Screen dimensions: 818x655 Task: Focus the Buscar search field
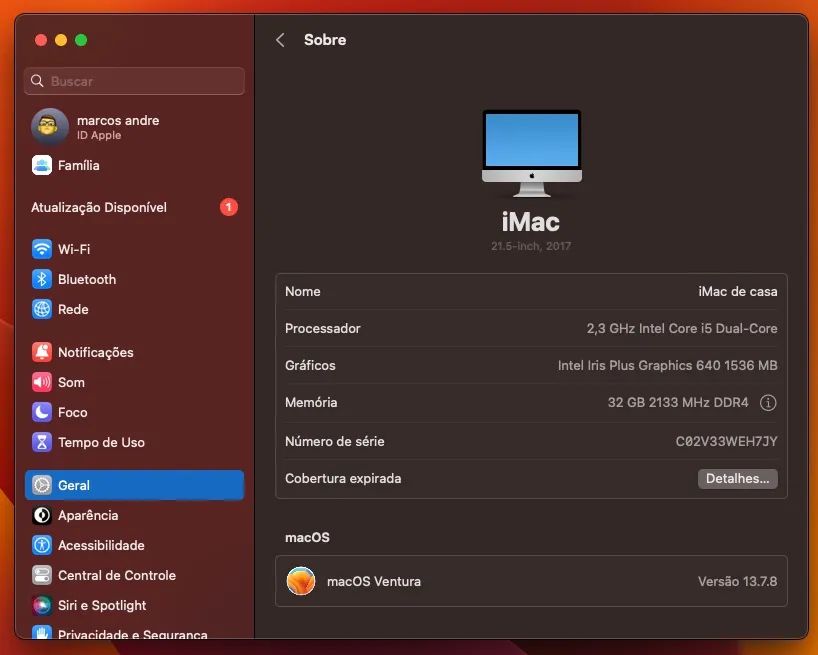(134, 81)
